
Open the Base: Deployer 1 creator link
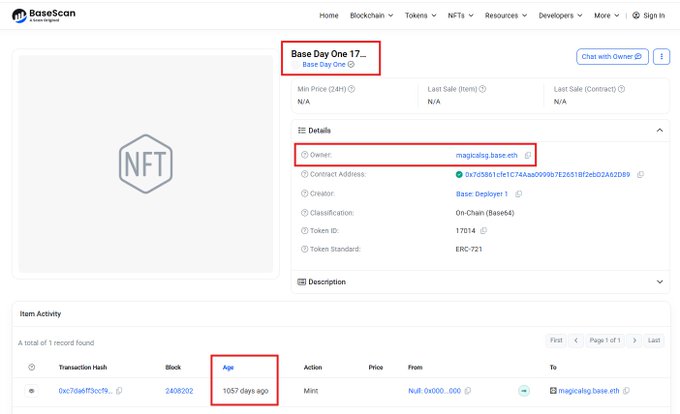481,194
